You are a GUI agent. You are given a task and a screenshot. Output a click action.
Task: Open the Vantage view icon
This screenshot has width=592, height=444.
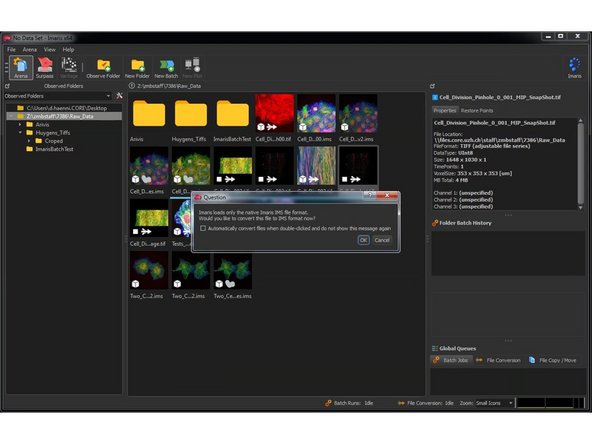point(69,67)
